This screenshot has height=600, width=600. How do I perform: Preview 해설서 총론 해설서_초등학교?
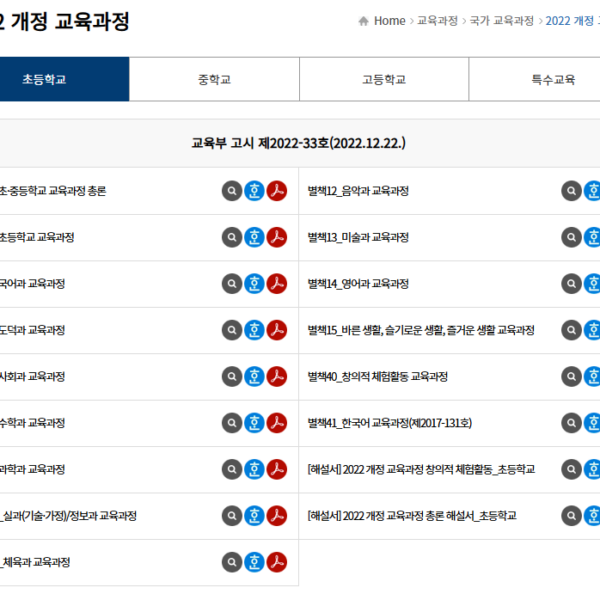coord(571,516)
